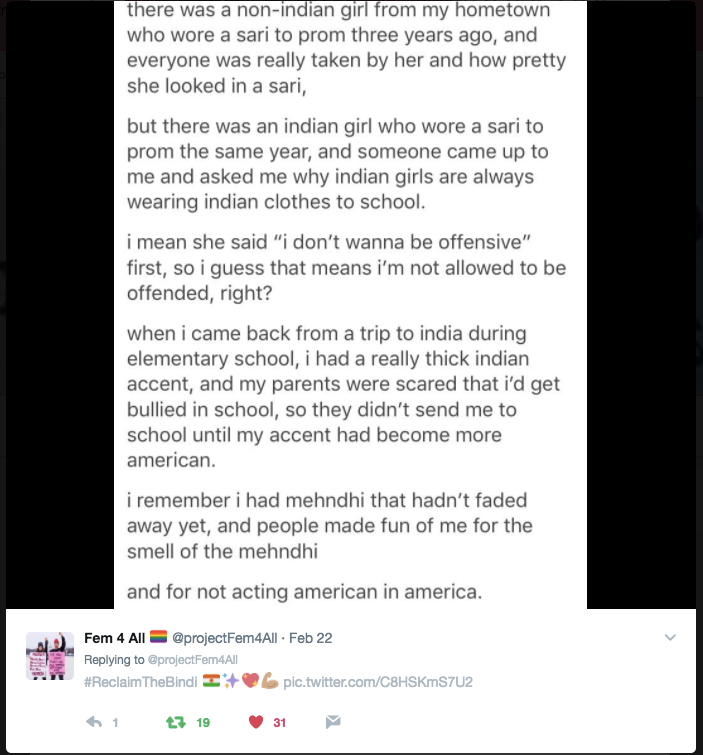Click the like count 31
The image size is (703, 755).
[x=280, y=722]
